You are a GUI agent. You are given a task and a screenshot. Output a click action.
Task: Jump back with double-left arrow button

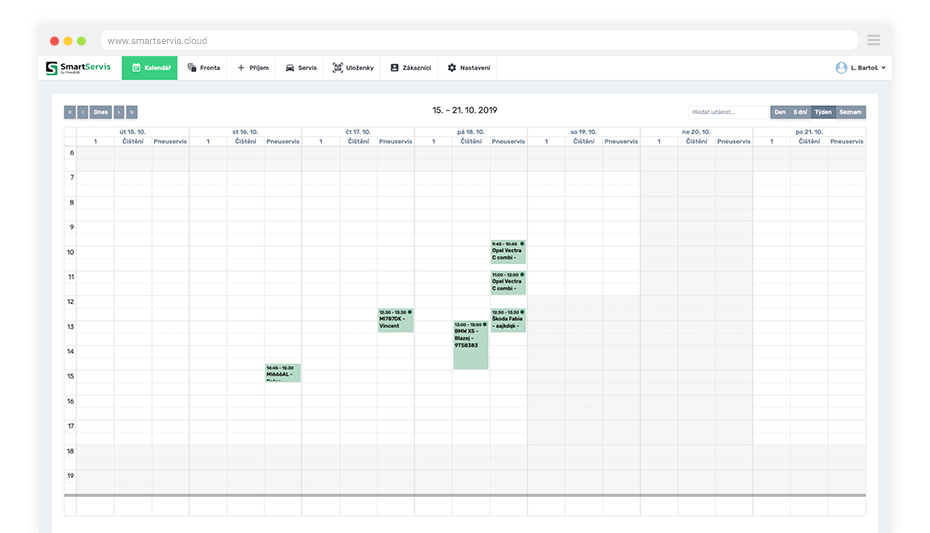70,112
